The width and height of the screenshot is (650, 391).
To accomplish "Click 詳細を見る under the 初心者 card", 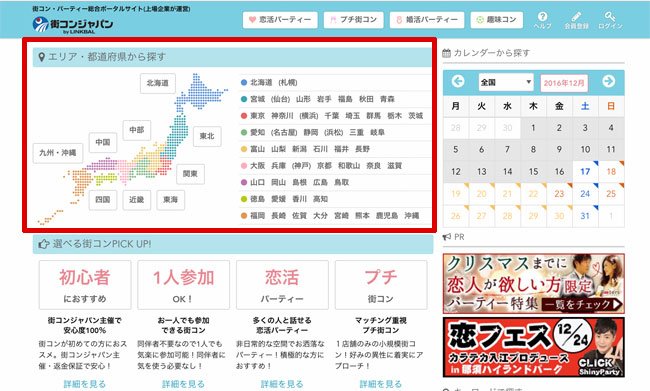I will click(x=85, y=384).
